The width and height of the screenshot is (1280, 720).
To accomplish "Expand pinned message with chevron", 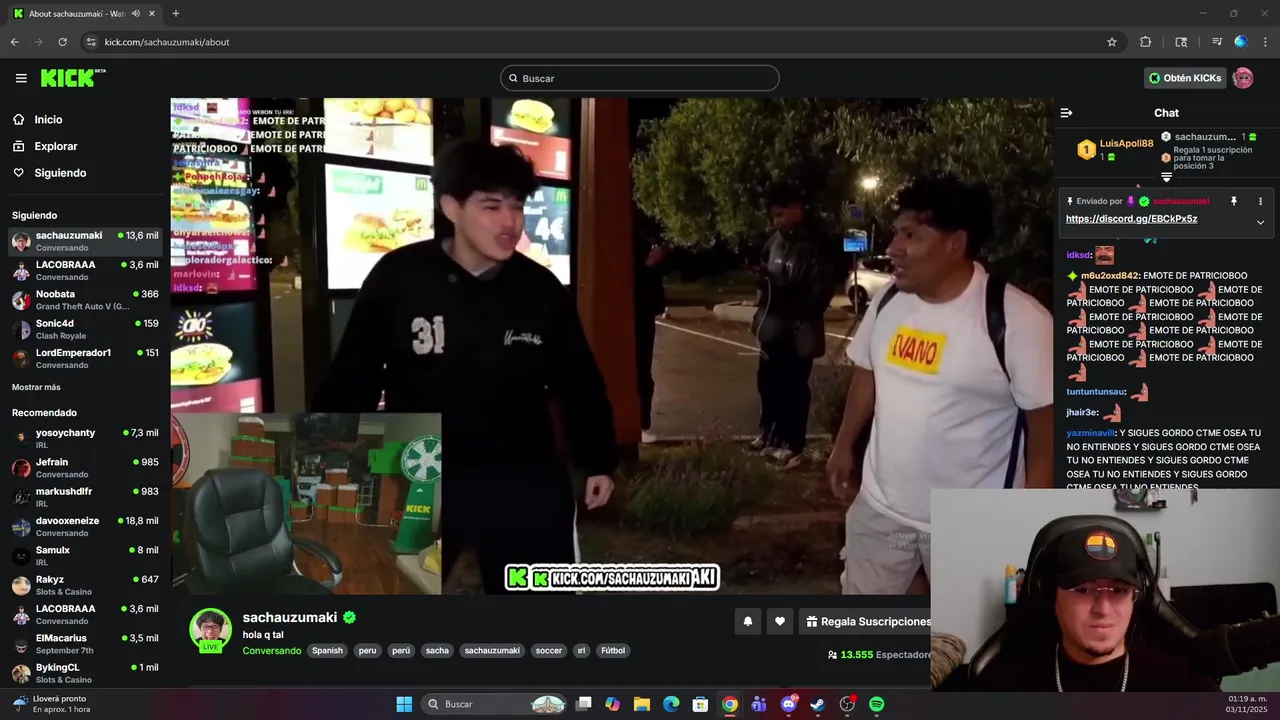I will coord(1260,222).
